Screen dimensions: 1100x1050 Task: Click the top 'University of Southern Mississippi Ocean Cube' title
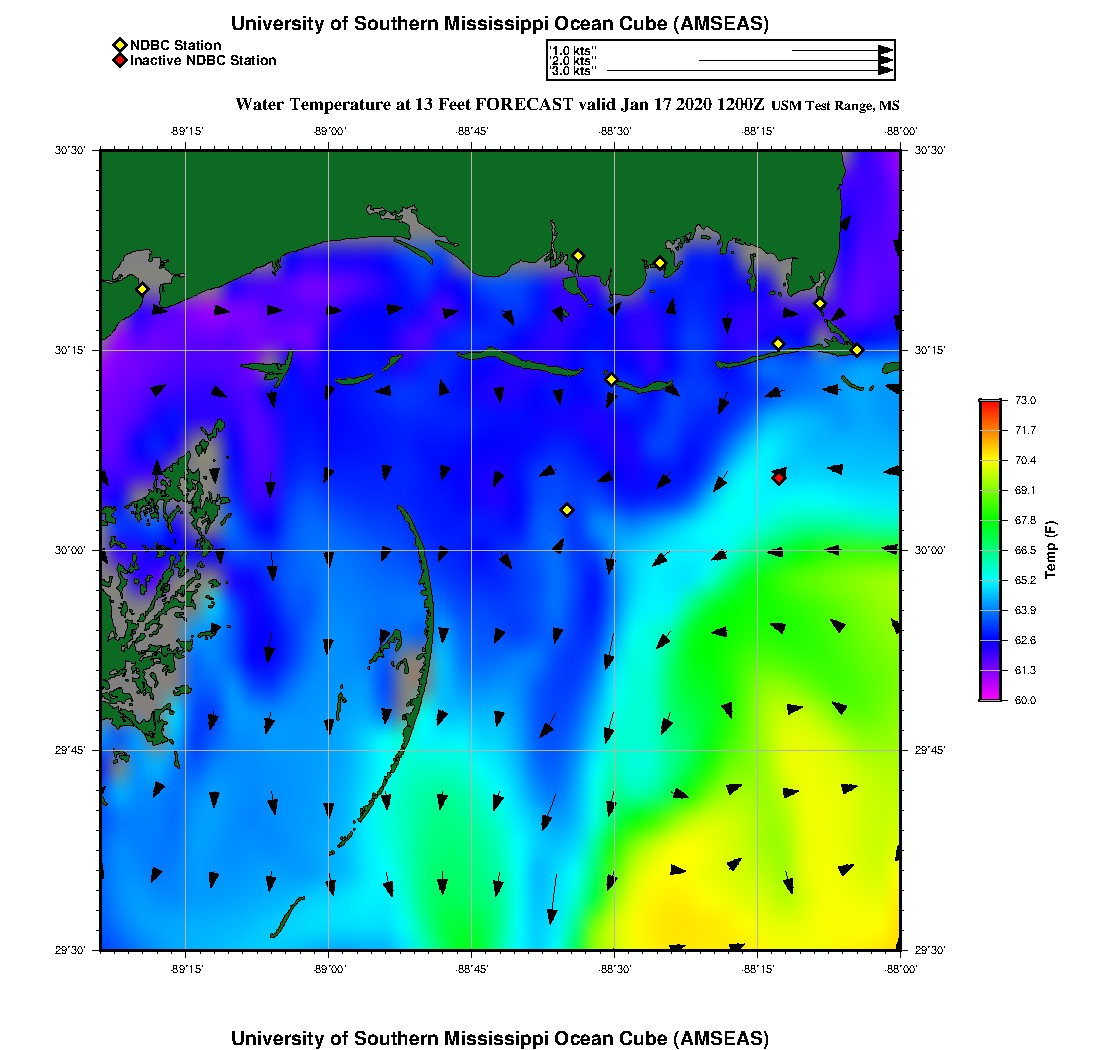(499, 24)
